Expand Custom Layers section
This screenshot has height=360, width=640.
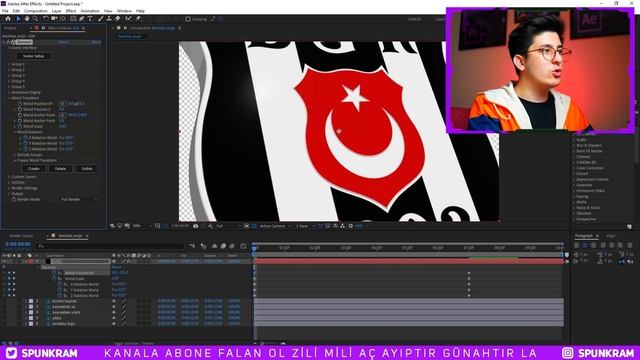tap(9, 177)
